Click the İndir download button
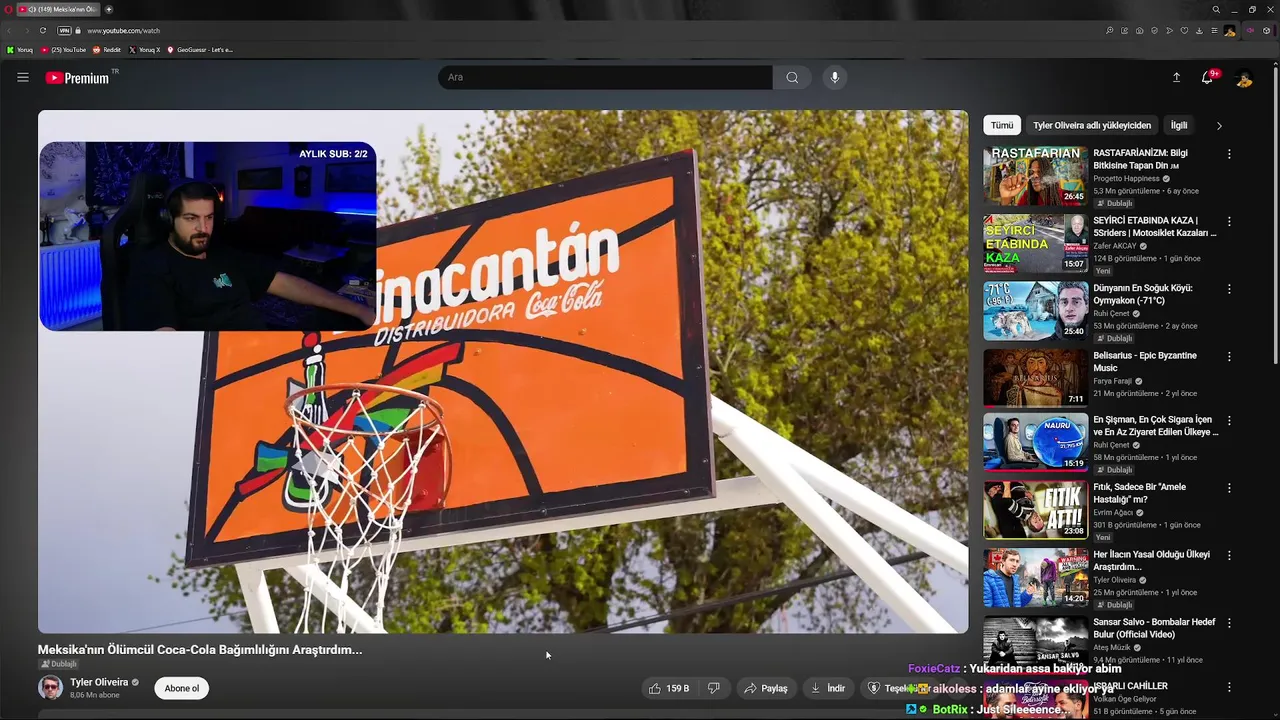 (x=828, y=688)
